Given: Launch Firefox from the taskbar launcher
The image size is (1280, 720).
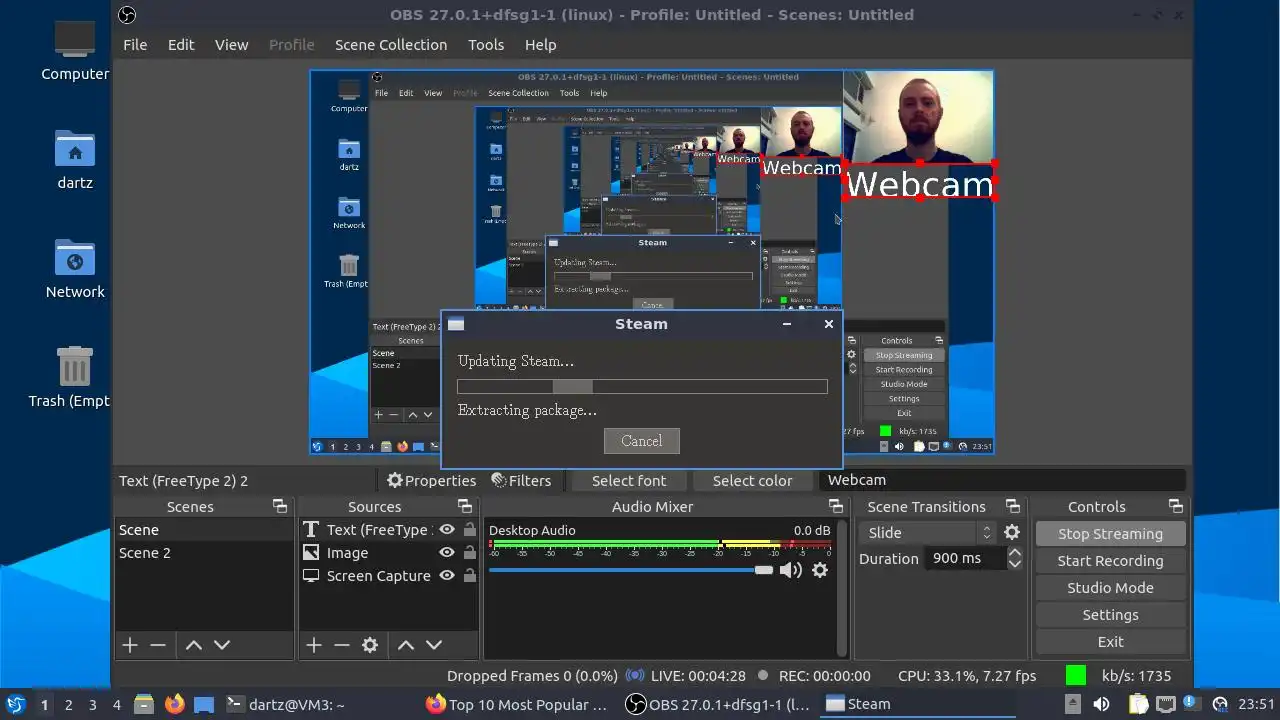Looking at the screenshot, I should tap(174, 704).
